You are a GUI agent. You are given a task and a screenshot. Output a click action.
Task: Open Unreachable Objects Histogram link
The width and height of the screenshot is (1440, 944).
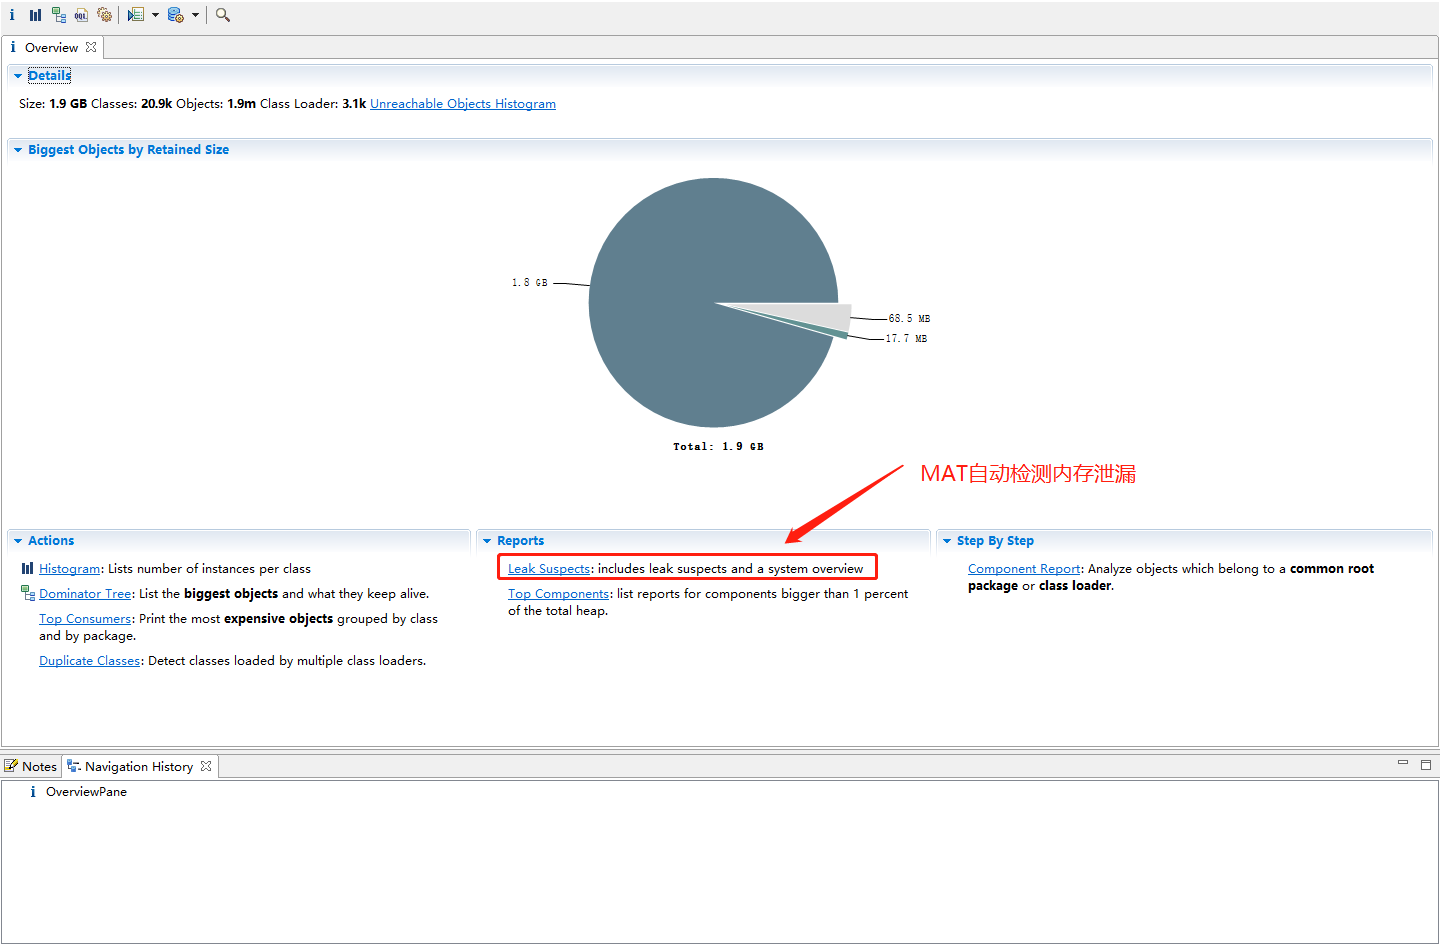[462, 104]
